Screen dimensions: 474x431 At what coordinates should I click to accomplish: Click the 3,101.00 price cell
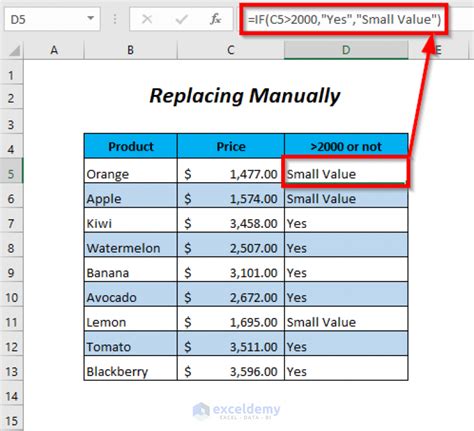point(231,269)
